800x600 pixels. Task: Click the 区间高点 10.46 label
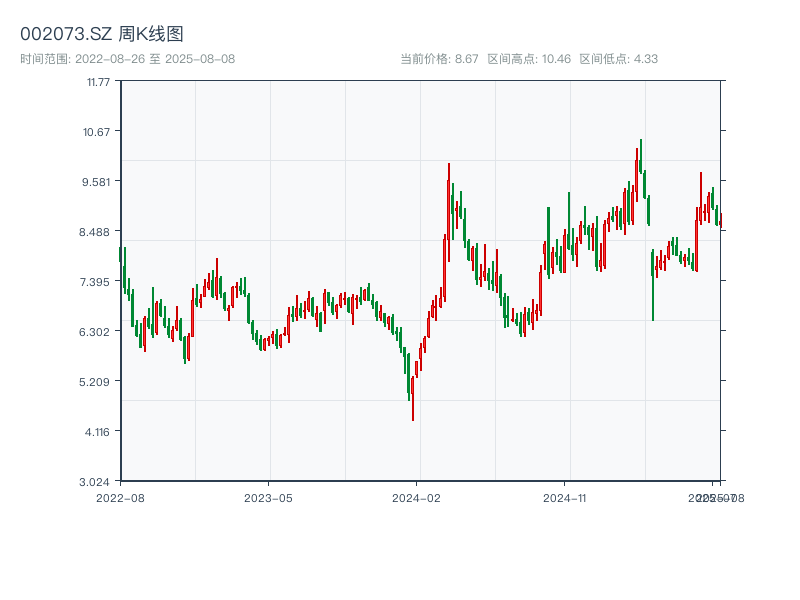click(529, 59)
